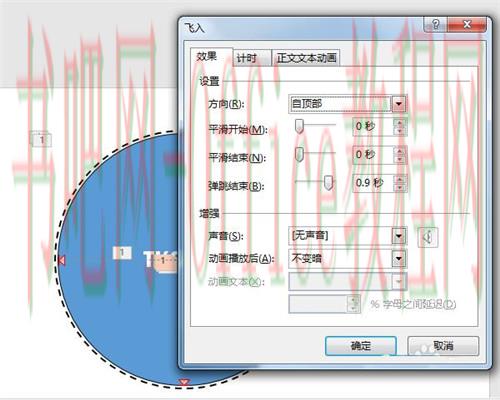Click red handle on circle's left edge
This screenshot has width=500, height=400.
pos(61,261)
